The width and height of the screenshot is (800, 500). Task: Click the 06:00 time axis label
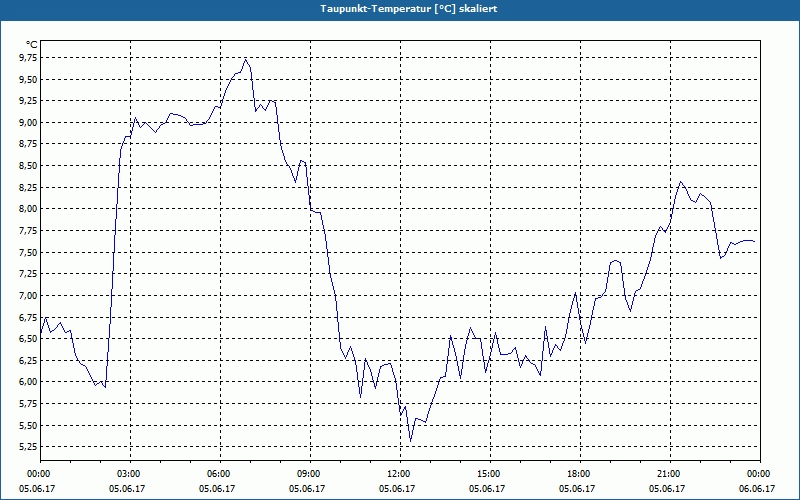point(220,474)
